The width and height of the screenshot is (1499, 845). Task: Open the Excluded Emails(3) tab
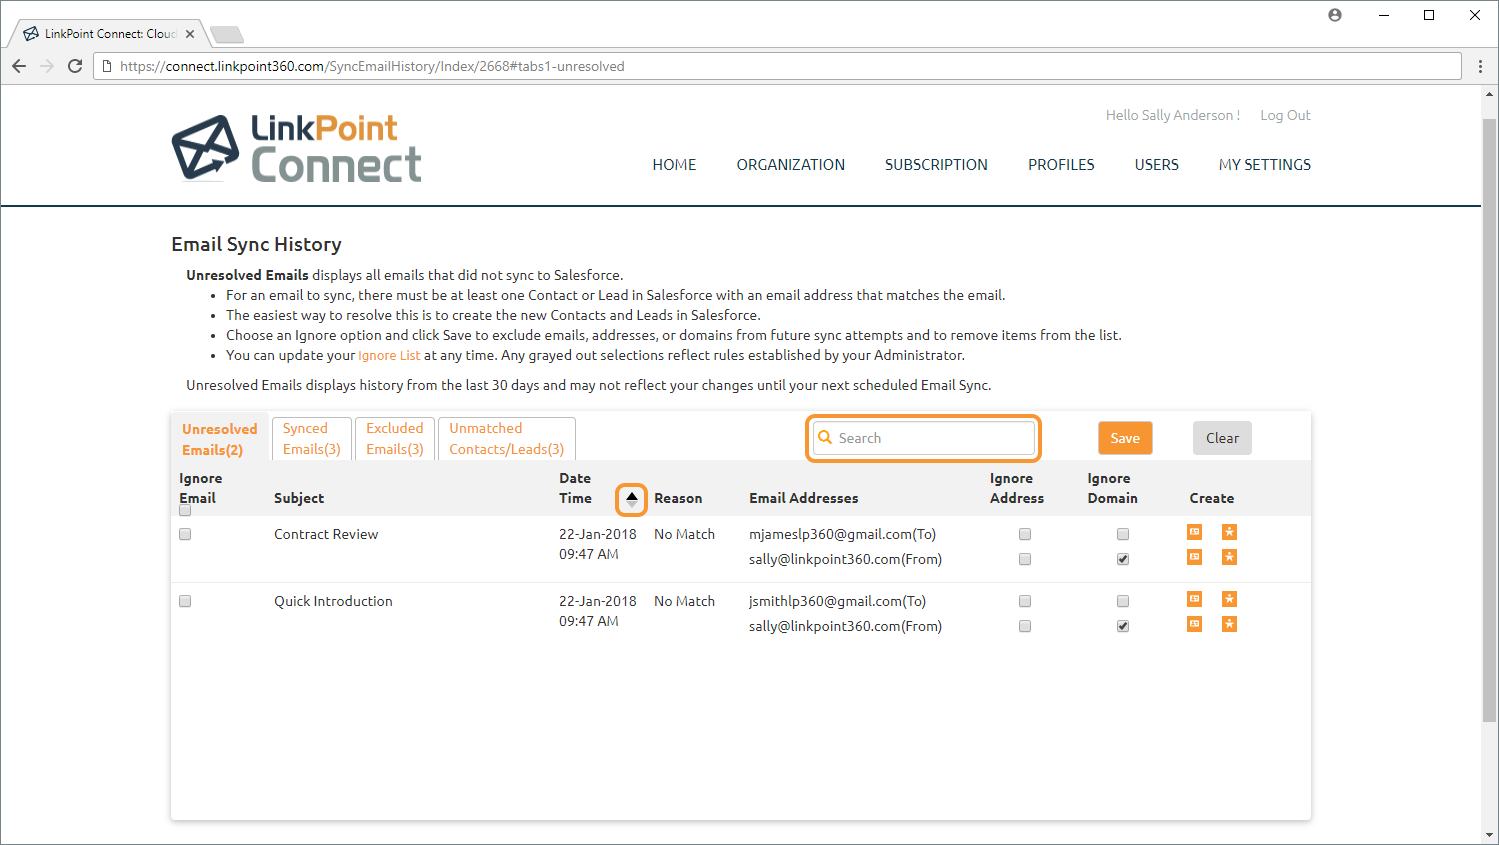pos(395,438)
